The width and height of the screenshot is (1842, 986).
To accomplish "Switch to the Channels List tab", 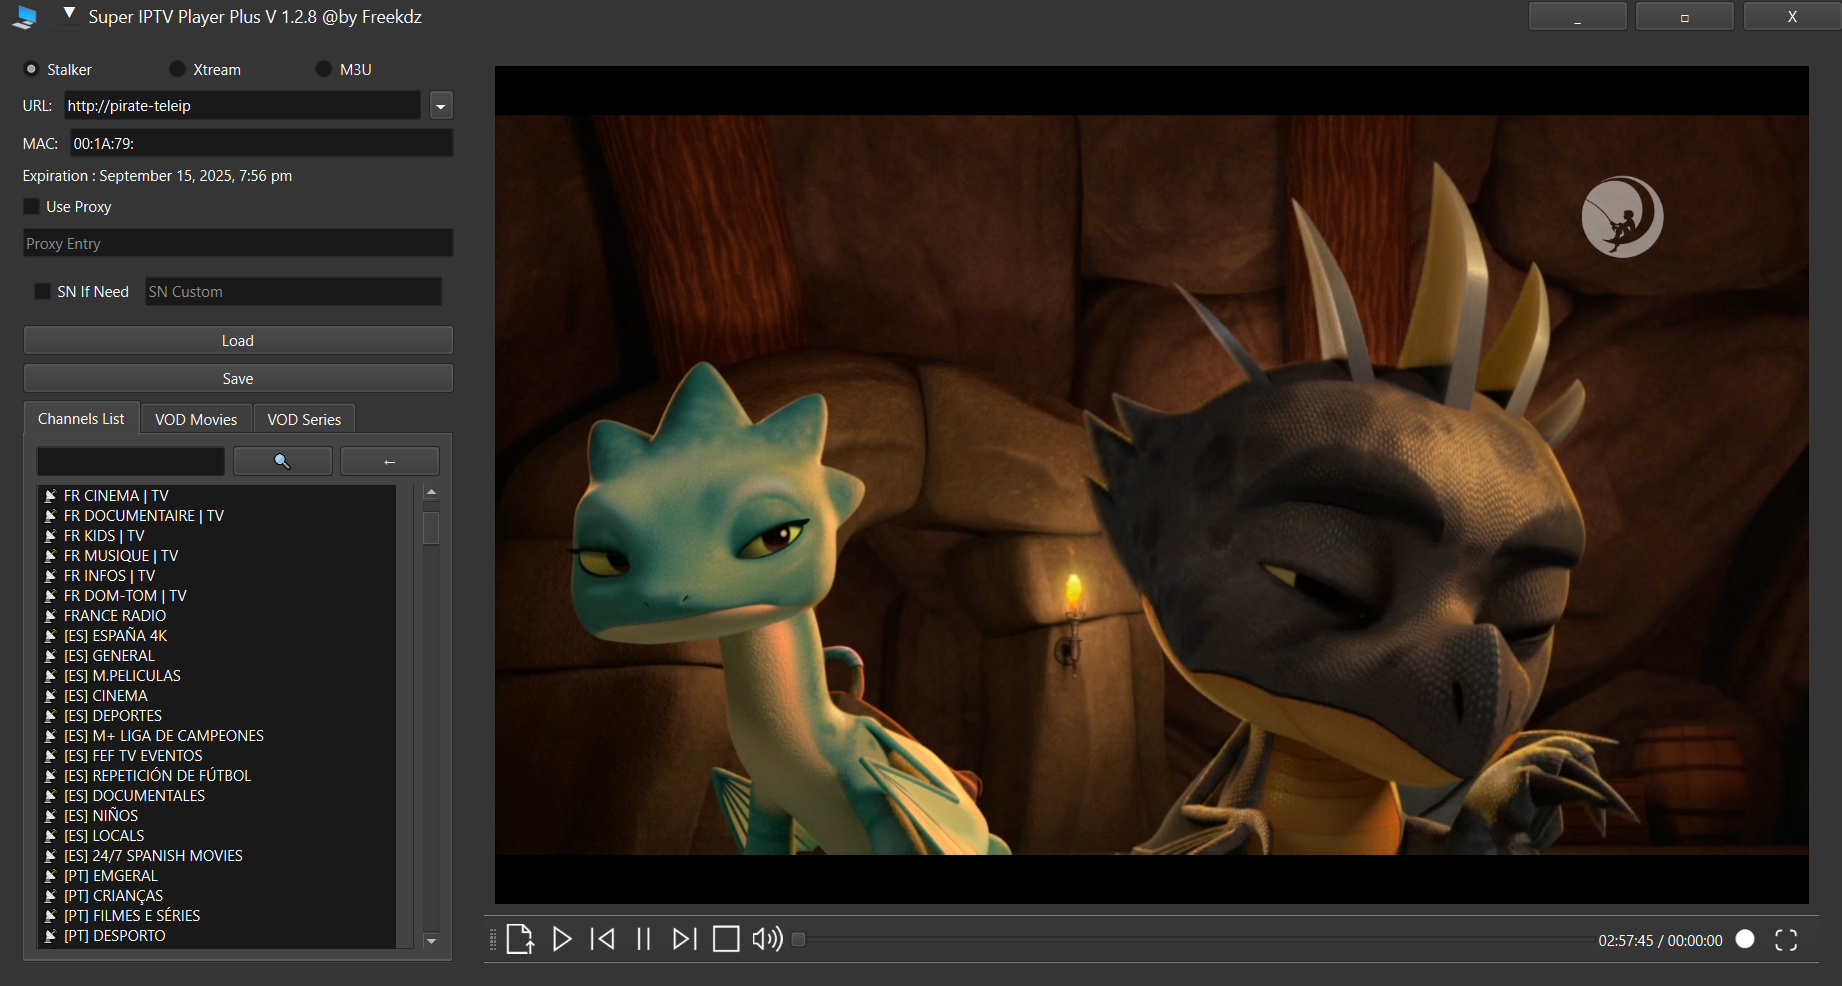I will [81, 419].
